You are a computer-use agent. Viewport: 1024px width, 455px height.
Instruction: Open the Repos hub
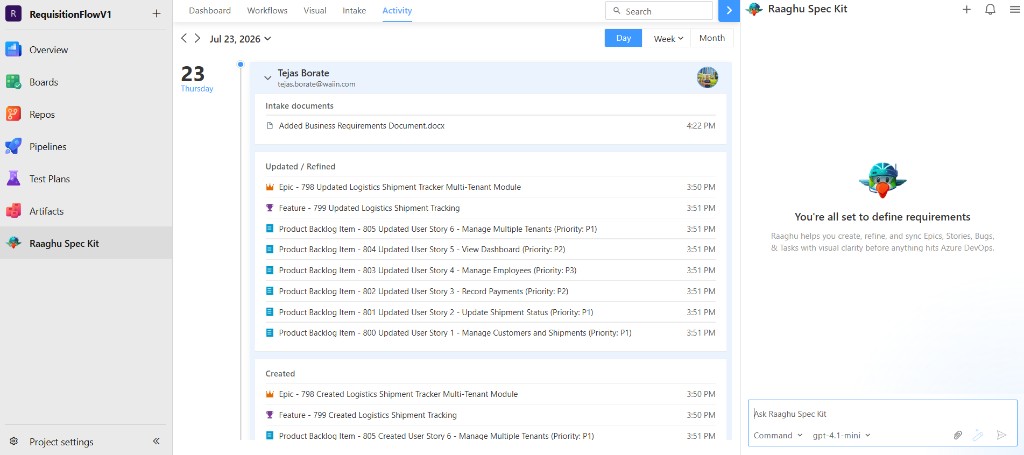coord(86,114)
